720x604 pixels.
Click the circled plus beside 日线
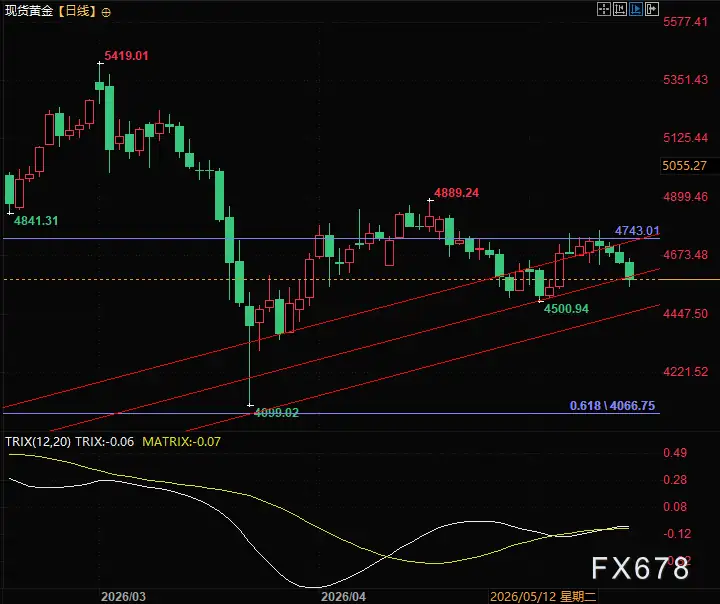click(106, 12)
